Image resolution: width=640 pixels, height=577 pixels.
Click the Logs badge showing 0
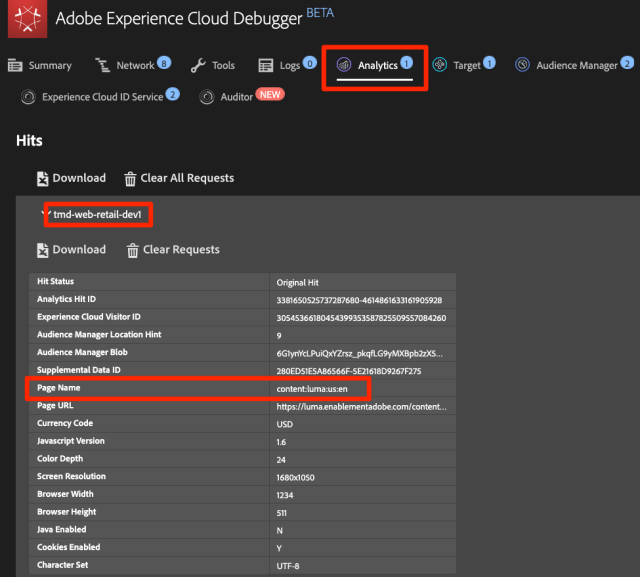point(310,63)
